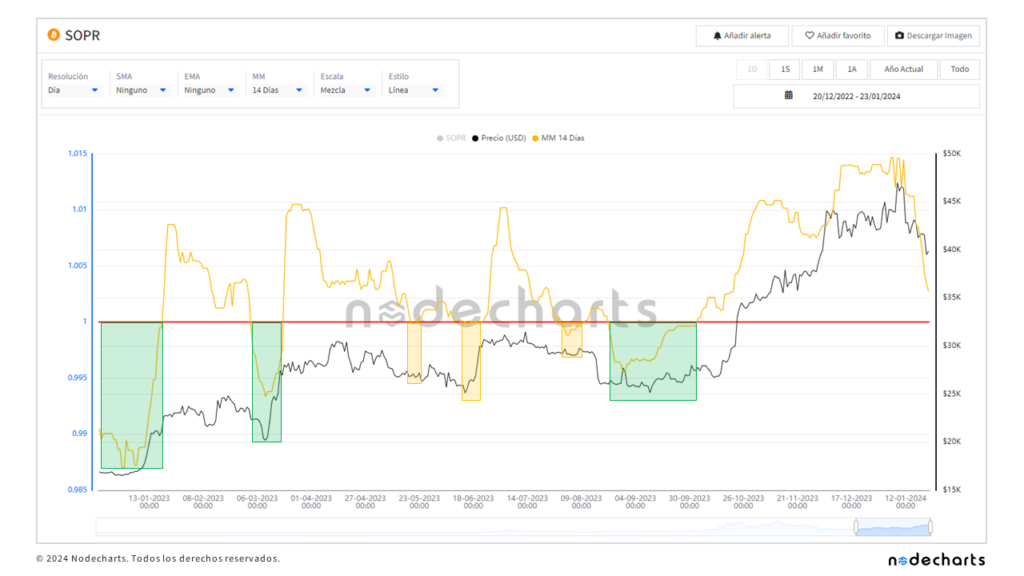Select the 1M time range
Viewport: 1024px width, 576px height.
[x=817, y=69]
